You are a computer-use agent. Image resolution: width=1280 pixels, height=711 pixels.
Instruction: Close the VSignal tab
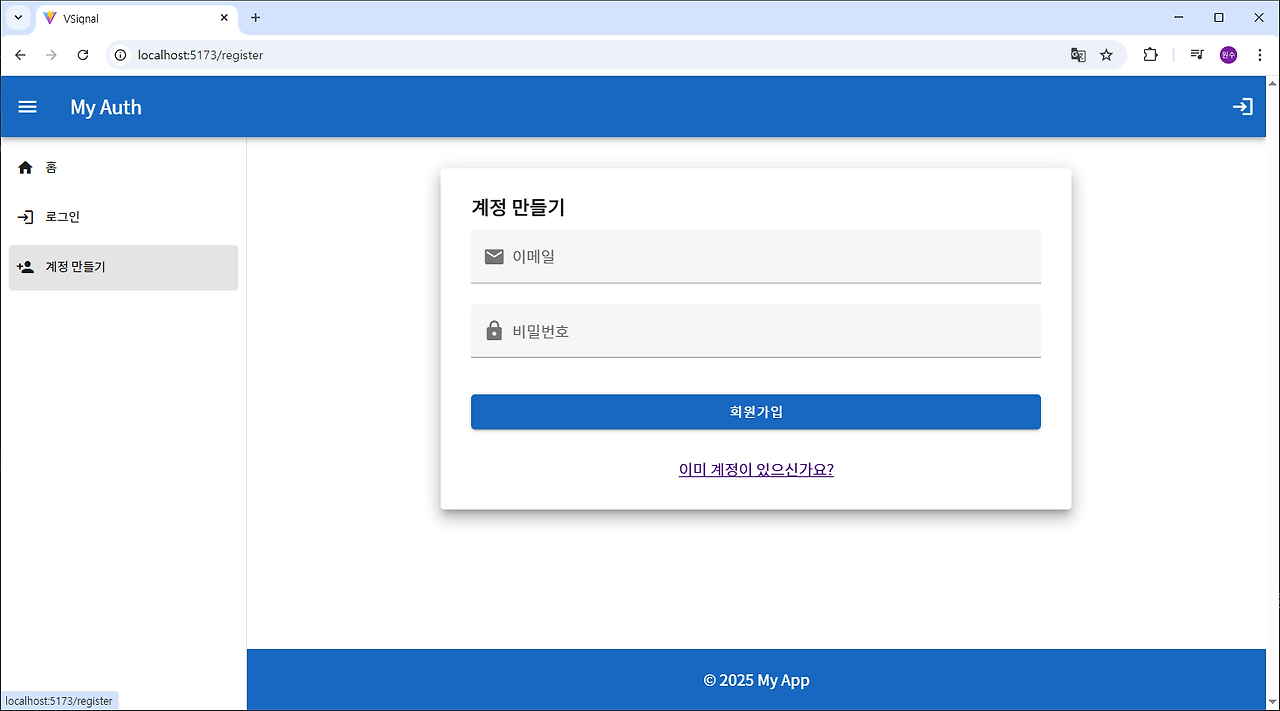224,18
